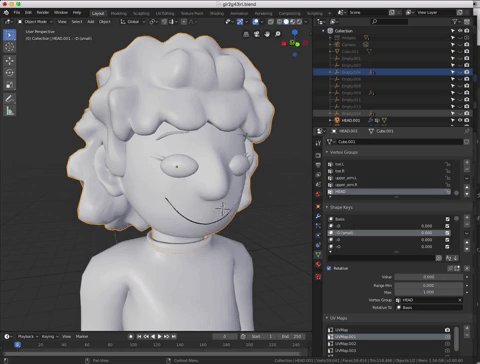480x364 pixels.
Task: Toggle perspective/orthographic grid icon in viewport
Action: [246, 34]
